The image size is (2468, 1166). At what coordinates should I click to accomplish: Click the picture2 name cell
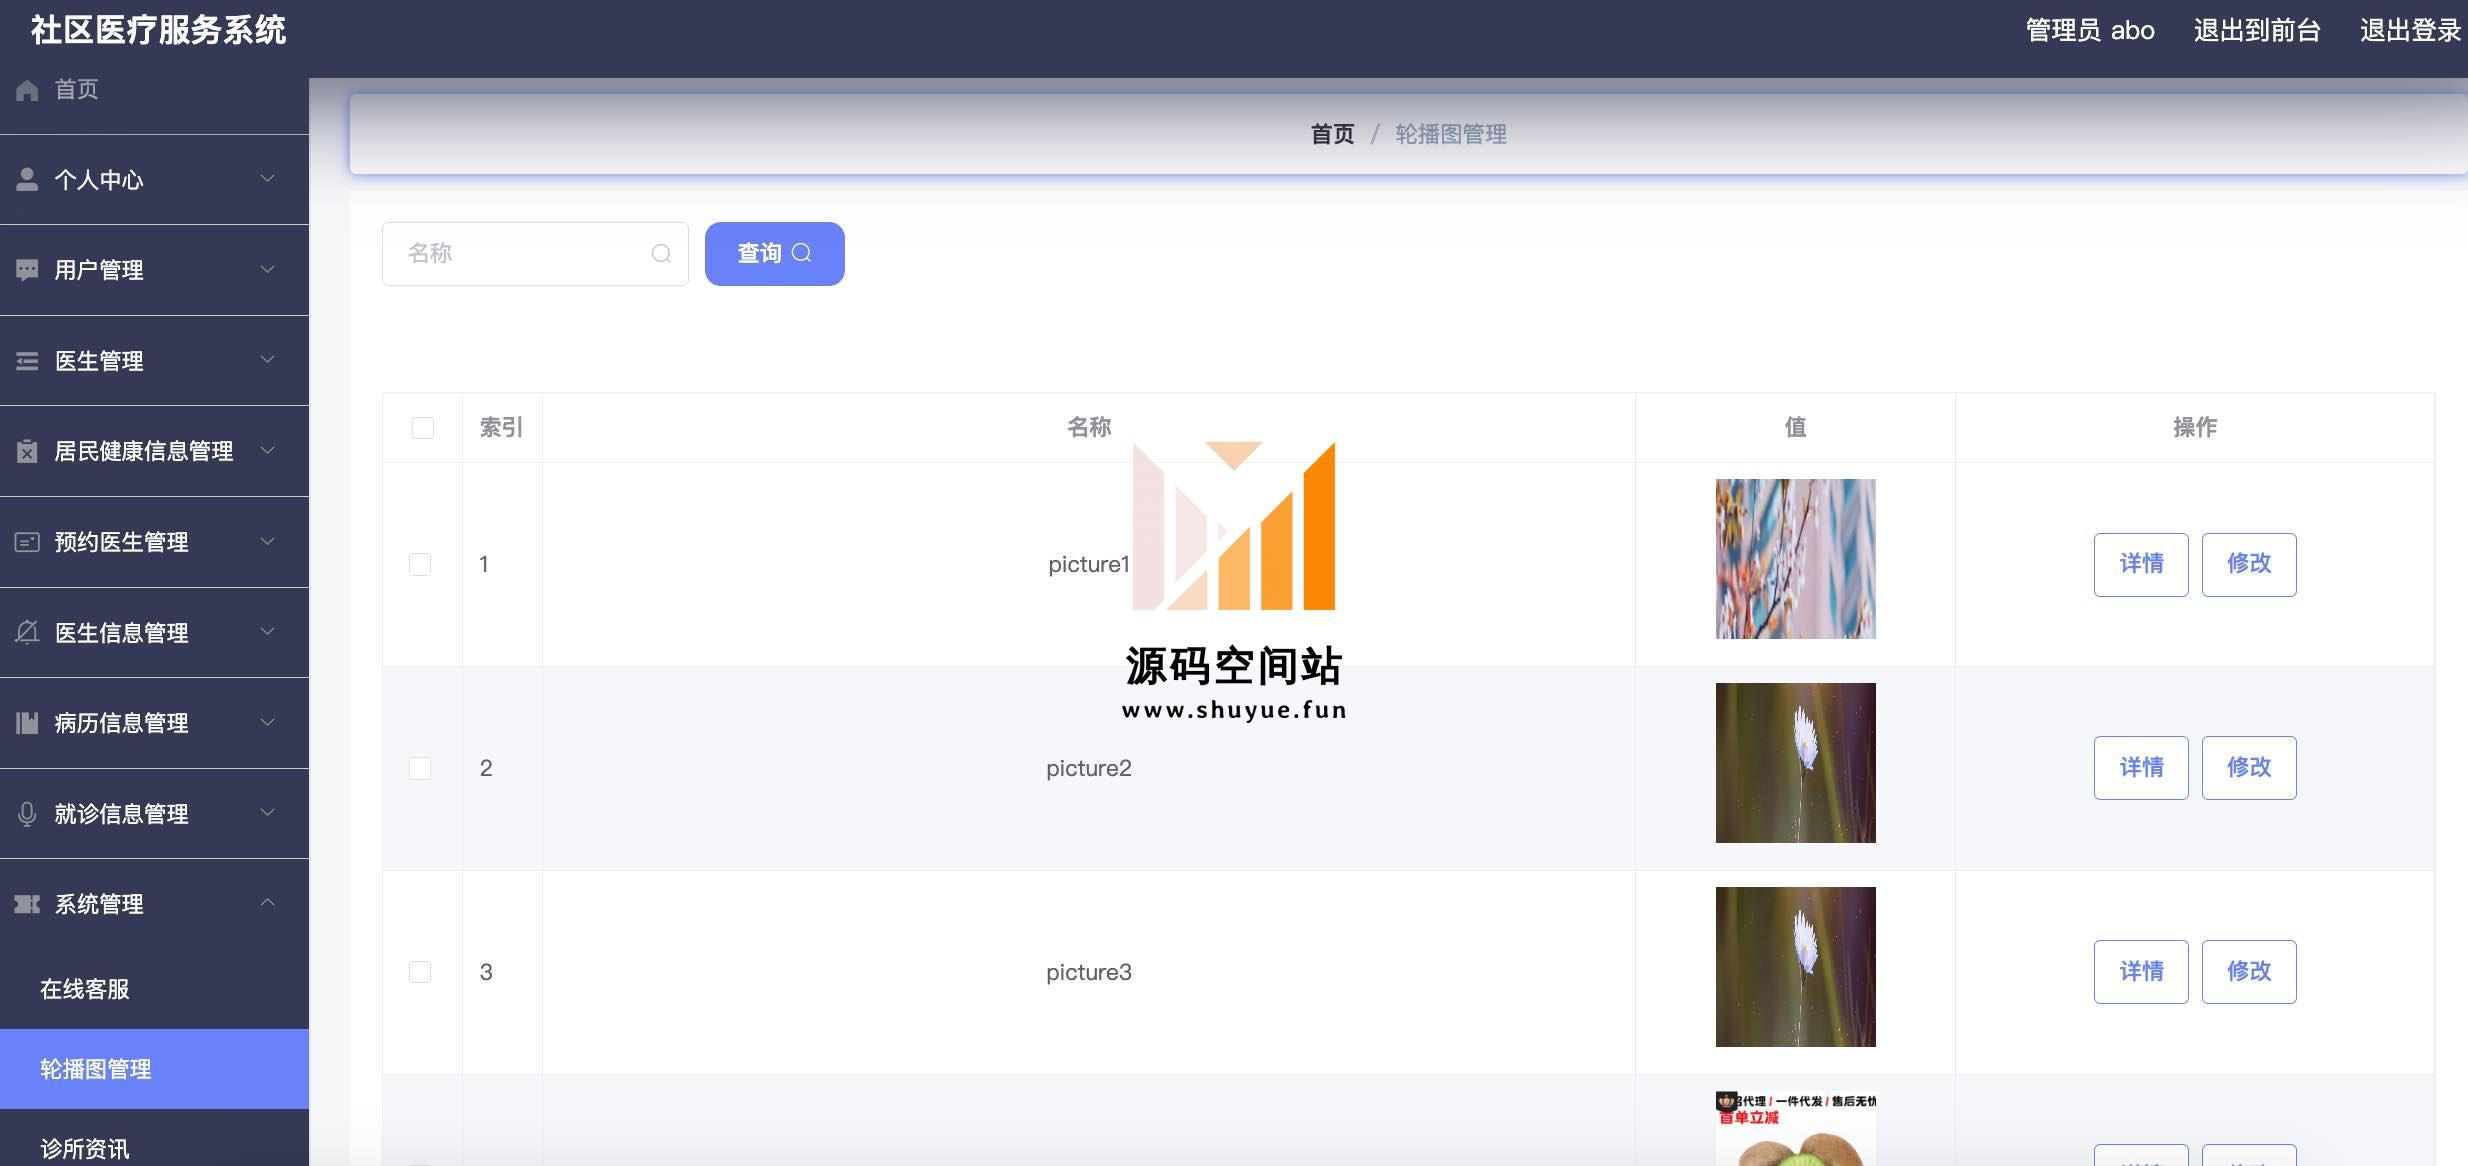click(x=1089, y=768)
